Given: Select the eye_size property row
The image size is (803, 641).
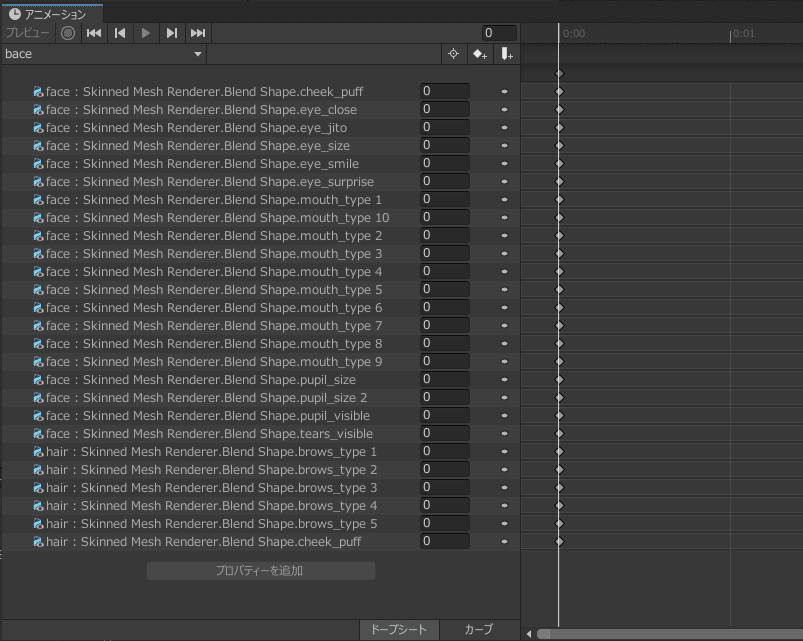Looking at the screenshot, I should pyautogui.click(x=260, y=145).
